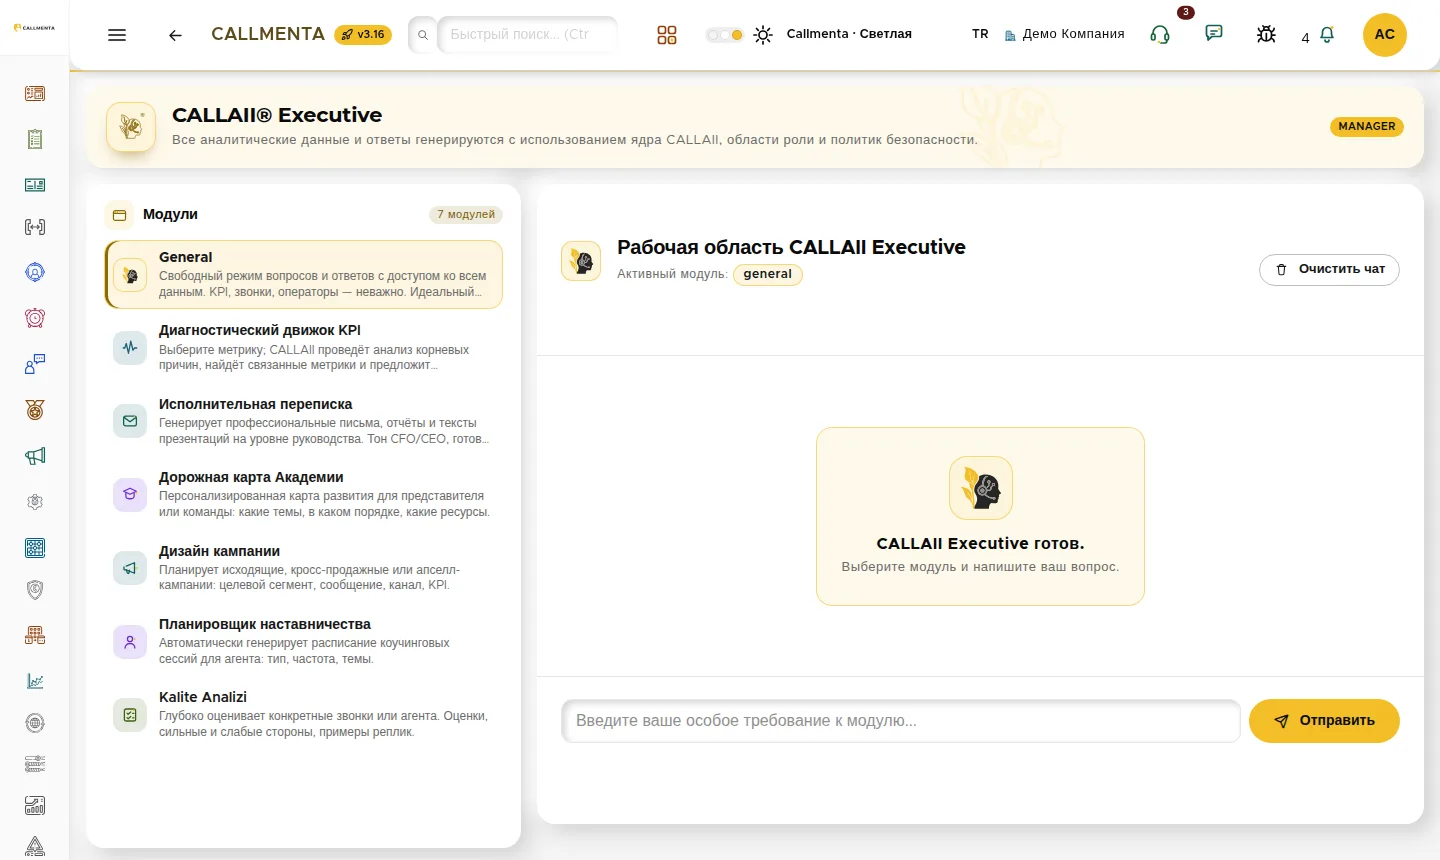Open sidebar teal ID card icon

coord(35,185)
